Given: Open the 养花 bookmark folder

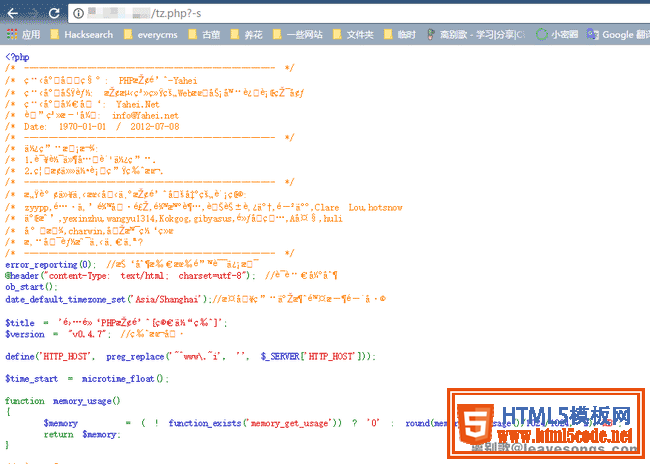Looking at the screenshot, I should (247, 34).
